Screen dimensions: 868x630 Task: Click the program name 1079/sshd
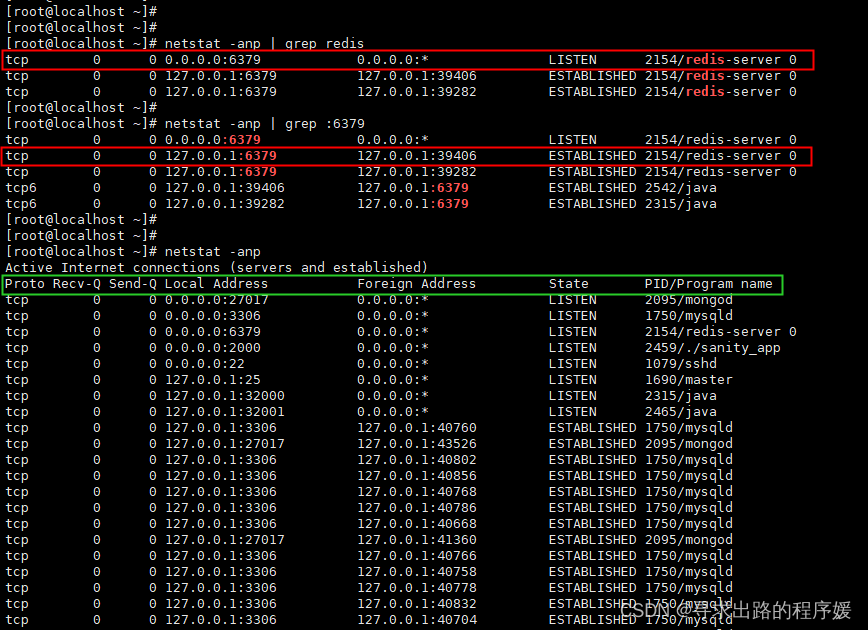pos(680,364)
